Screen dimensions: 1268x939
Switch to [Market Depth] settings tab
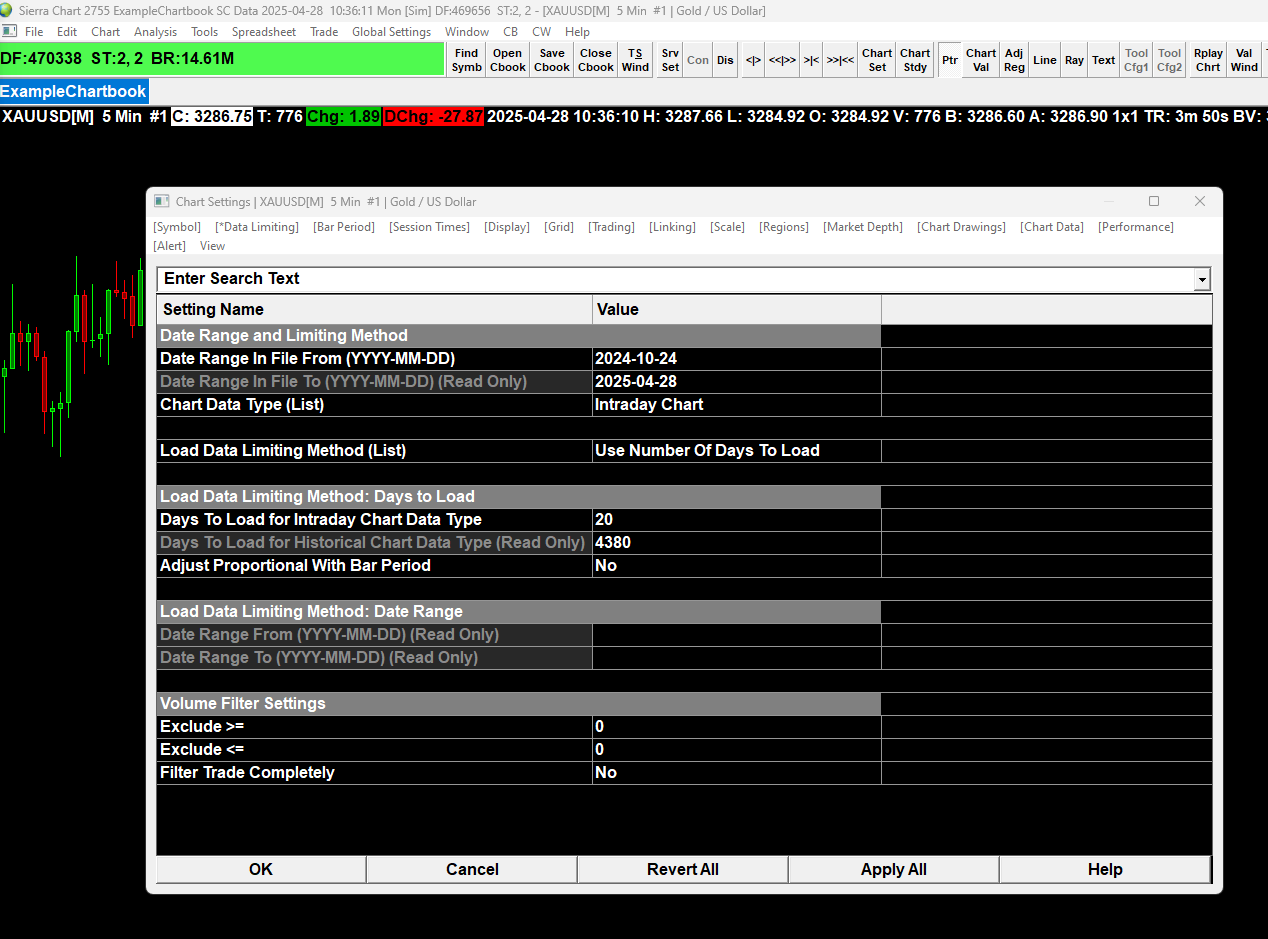pos(863,227)
